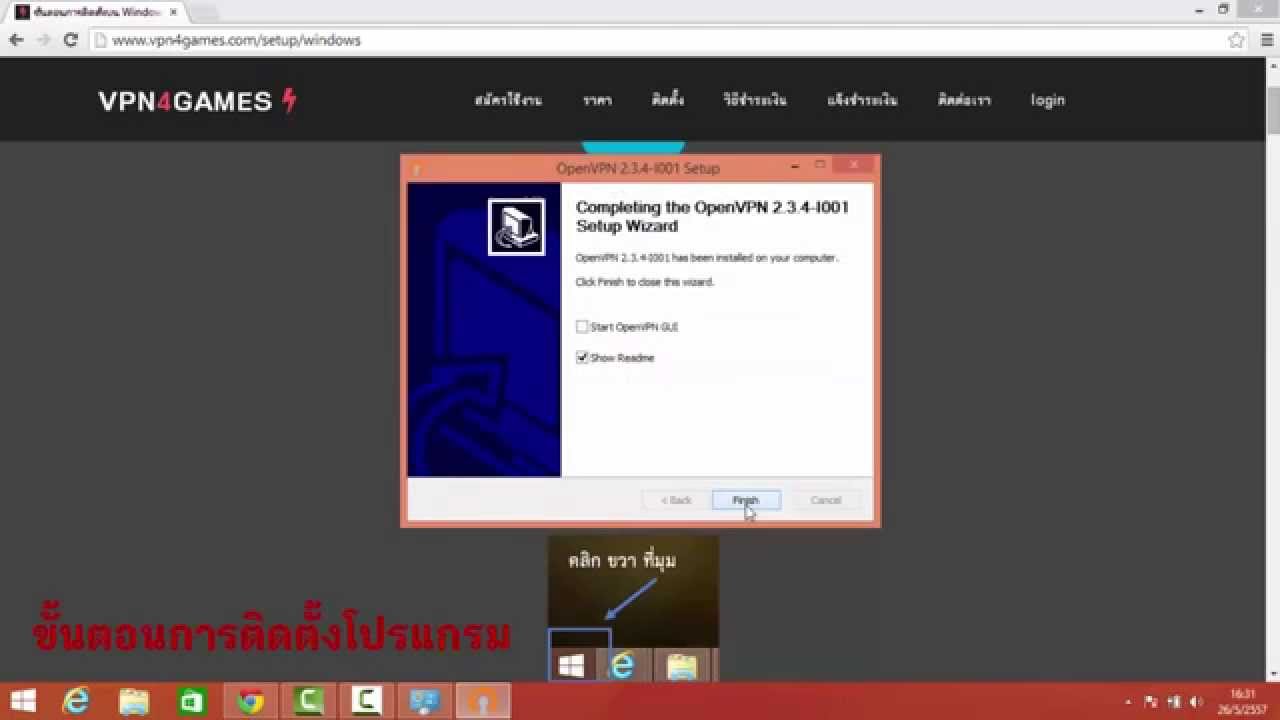The width and height of the screenshot is (1280, 720).
Task: Click the Finish button in setup wizard
Action: 746,500
